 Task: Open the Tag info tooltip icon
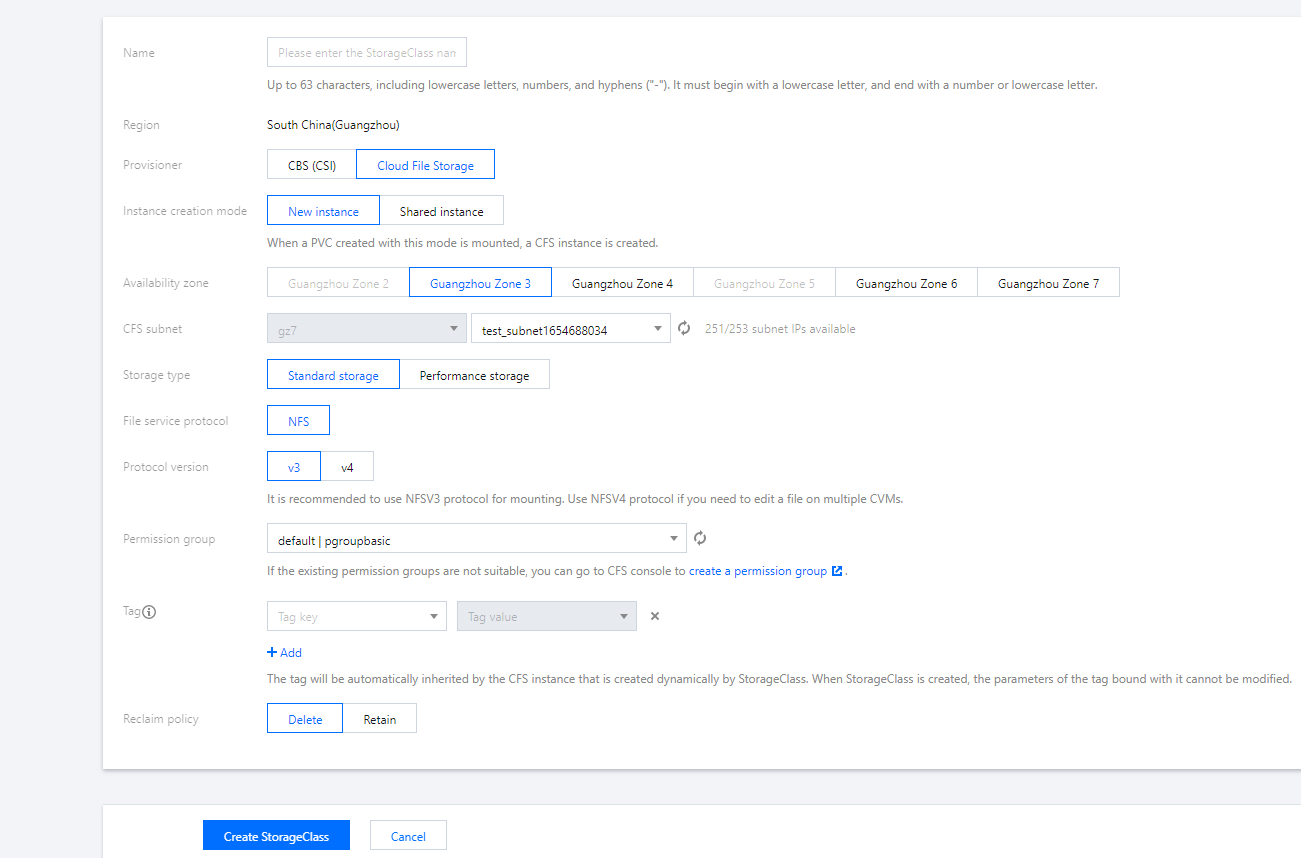pos(149,612)
